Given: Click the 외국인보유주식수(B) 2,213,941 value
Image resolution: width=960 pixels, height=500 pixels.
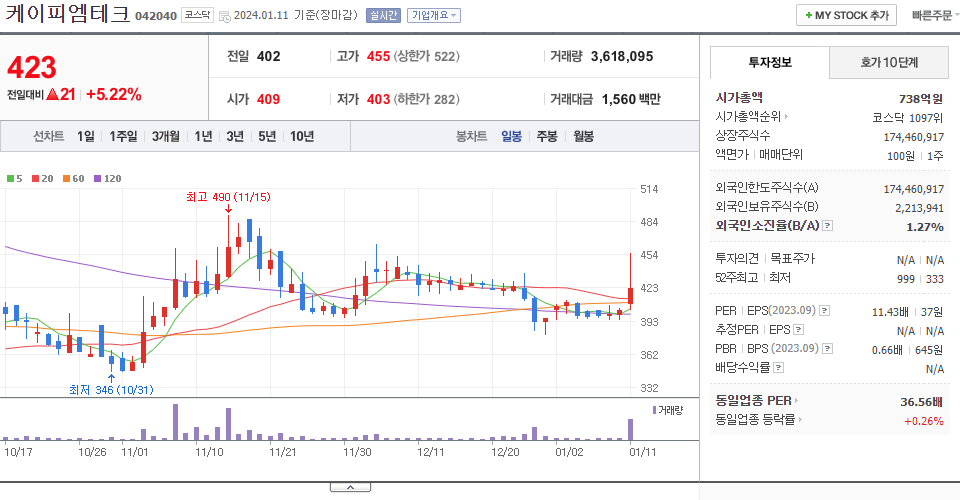Looking at the screenshot, I should tap(919, 208).
